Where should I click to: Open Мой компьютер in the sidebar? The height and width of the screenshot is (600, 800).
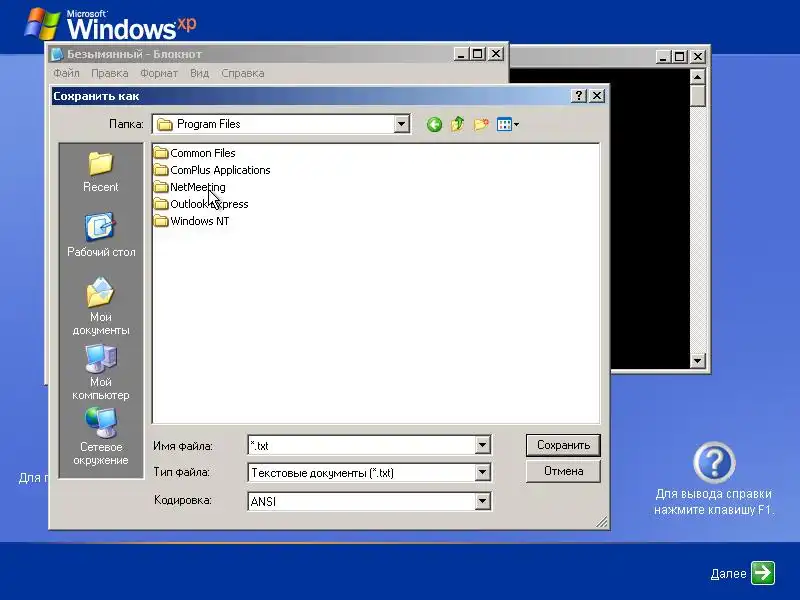tap(101, 372)
